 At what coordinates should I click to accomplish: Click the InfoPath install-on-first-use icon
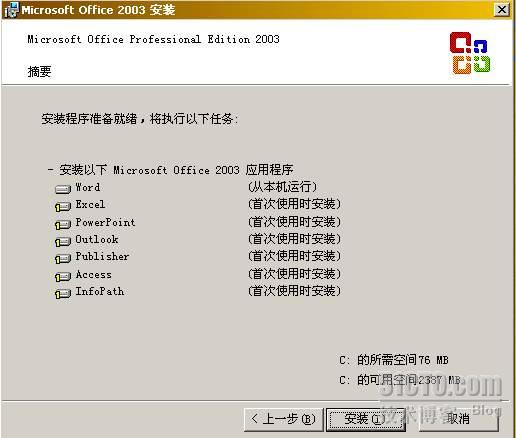[x=63, y=293]
